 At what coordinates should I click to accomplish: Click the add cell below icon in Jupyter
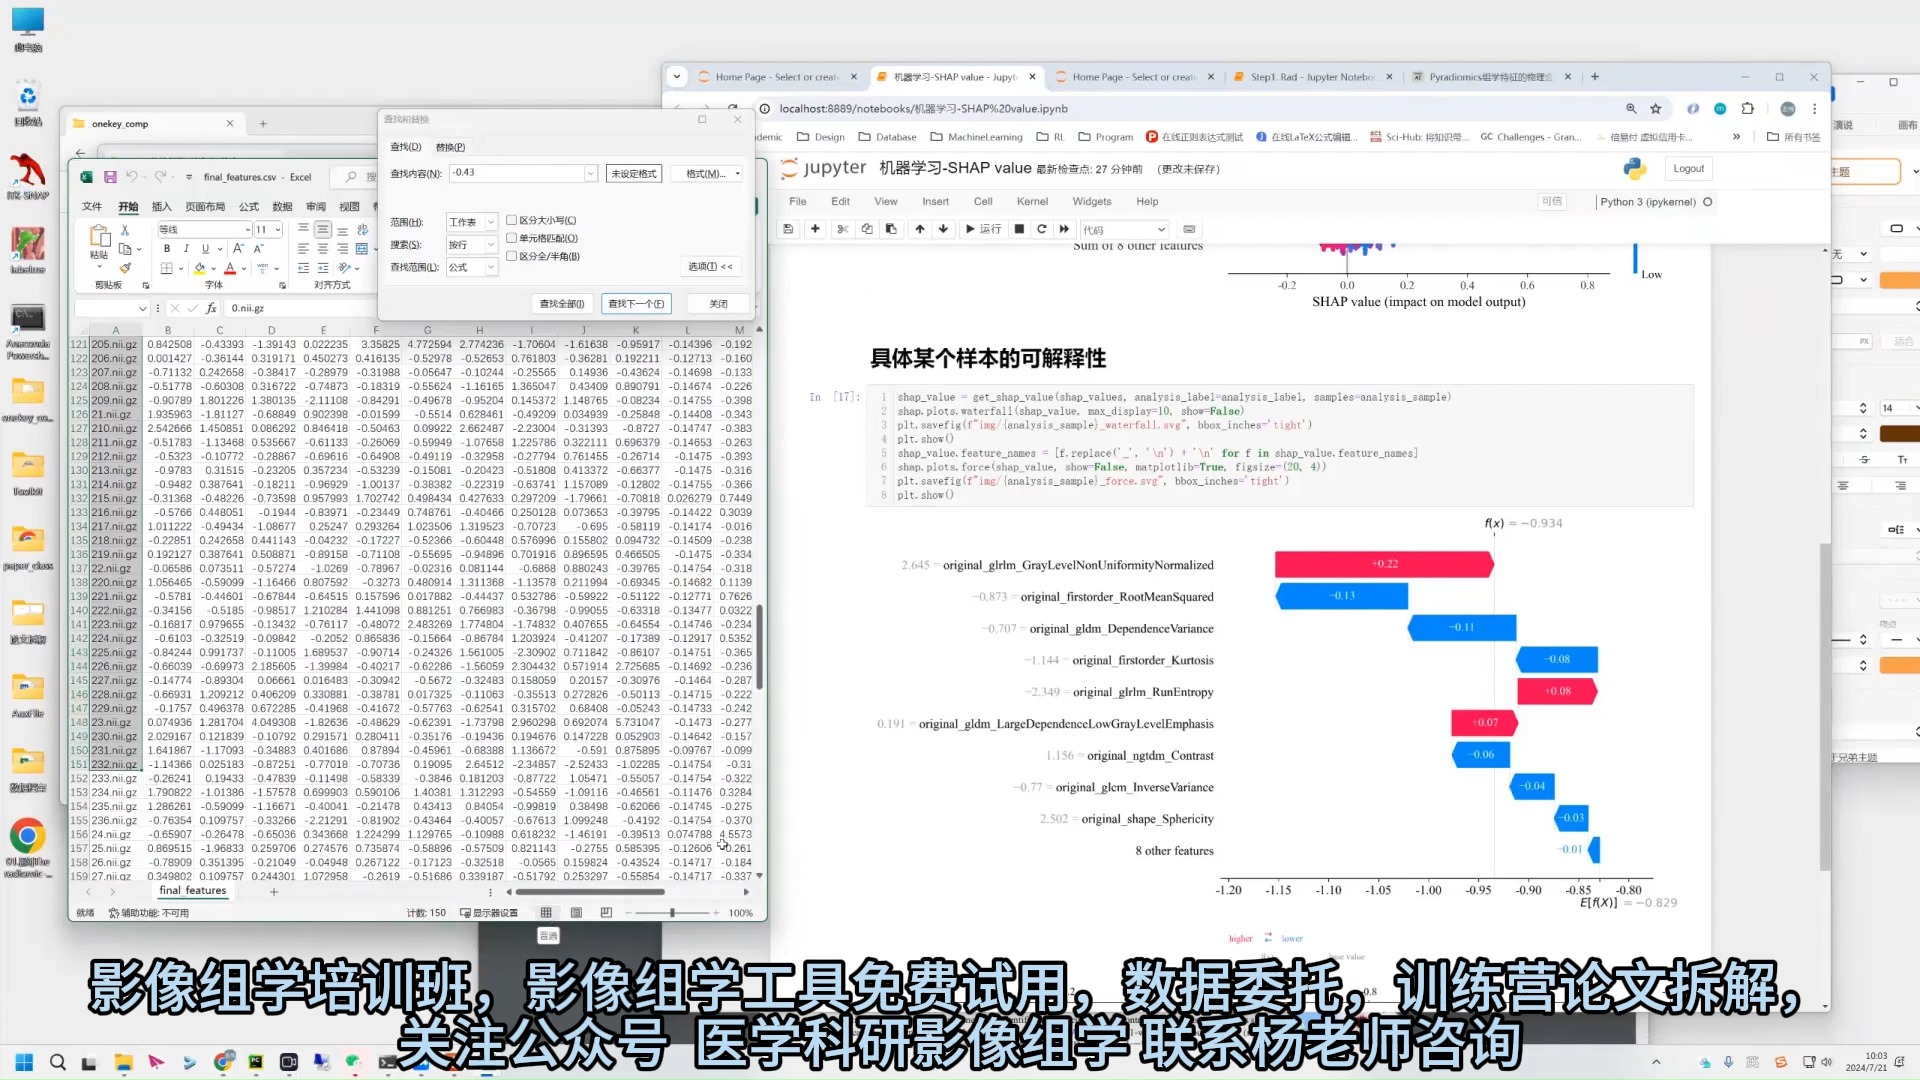pos(818,228)
